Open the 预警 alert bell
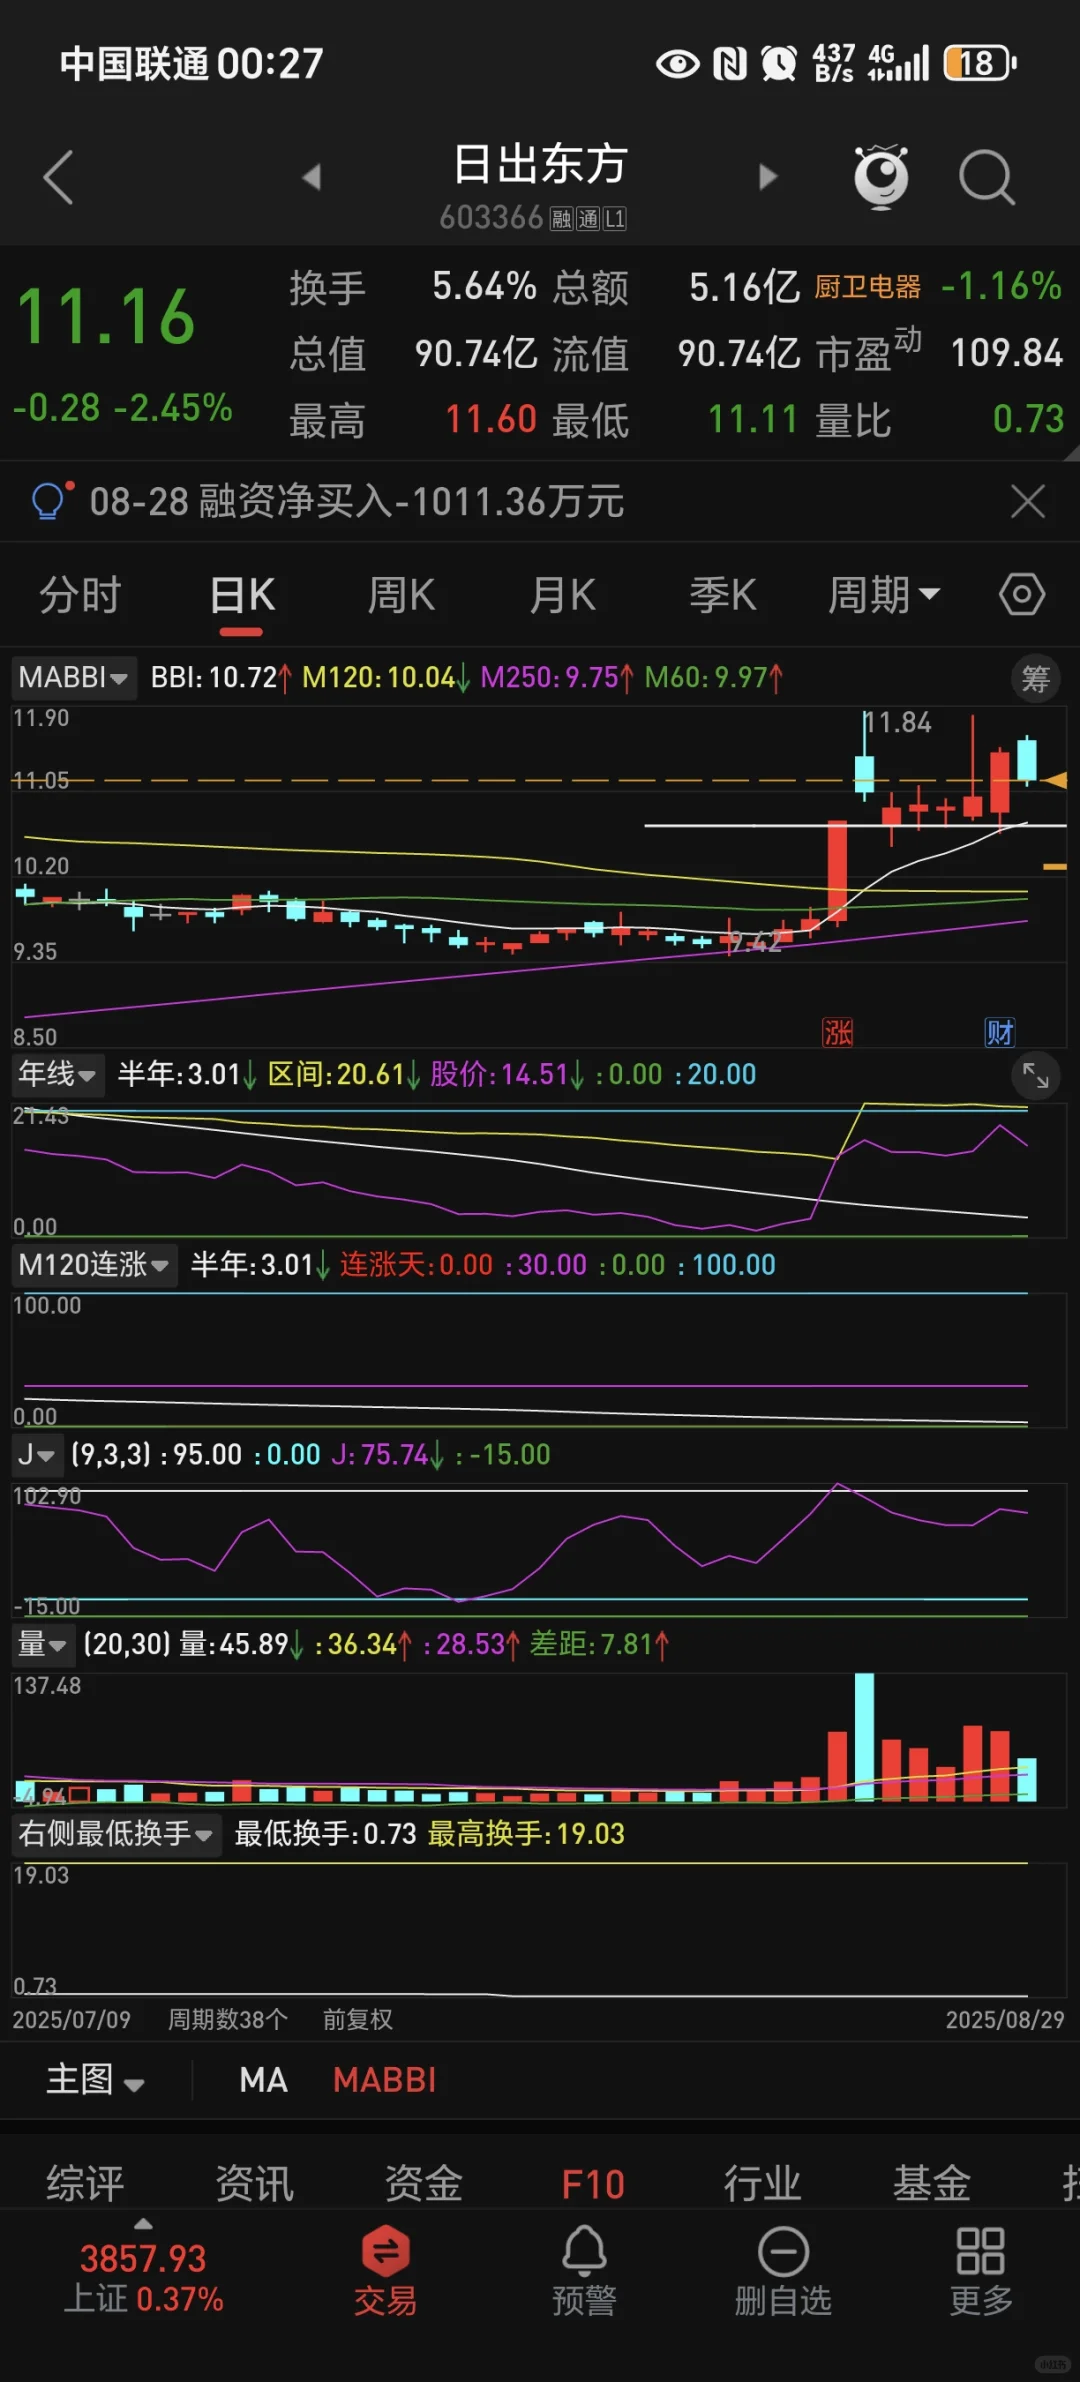The width and height of the screenshot is (1080, 2382). (584, 2271)
